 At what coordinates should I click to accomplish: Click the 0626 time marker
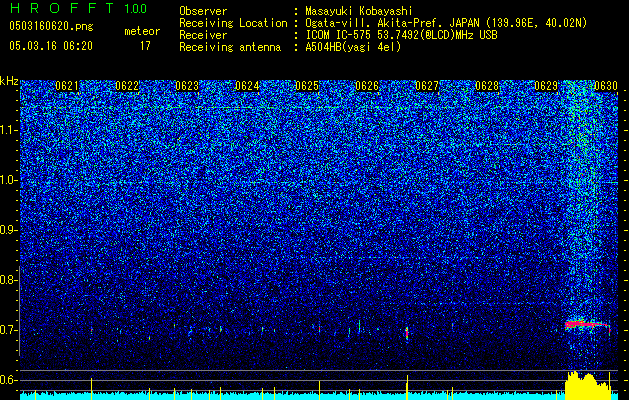pyautogui.click(x=367, y=86)
